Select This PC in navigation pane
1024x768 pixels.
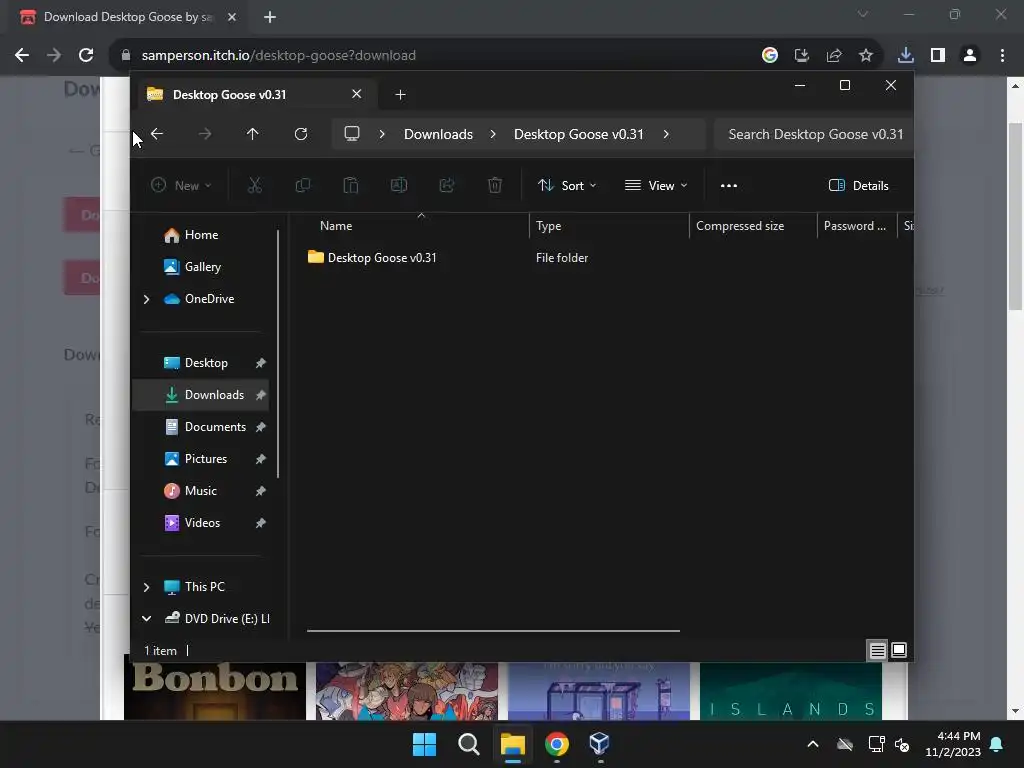[x=204, y=586]
